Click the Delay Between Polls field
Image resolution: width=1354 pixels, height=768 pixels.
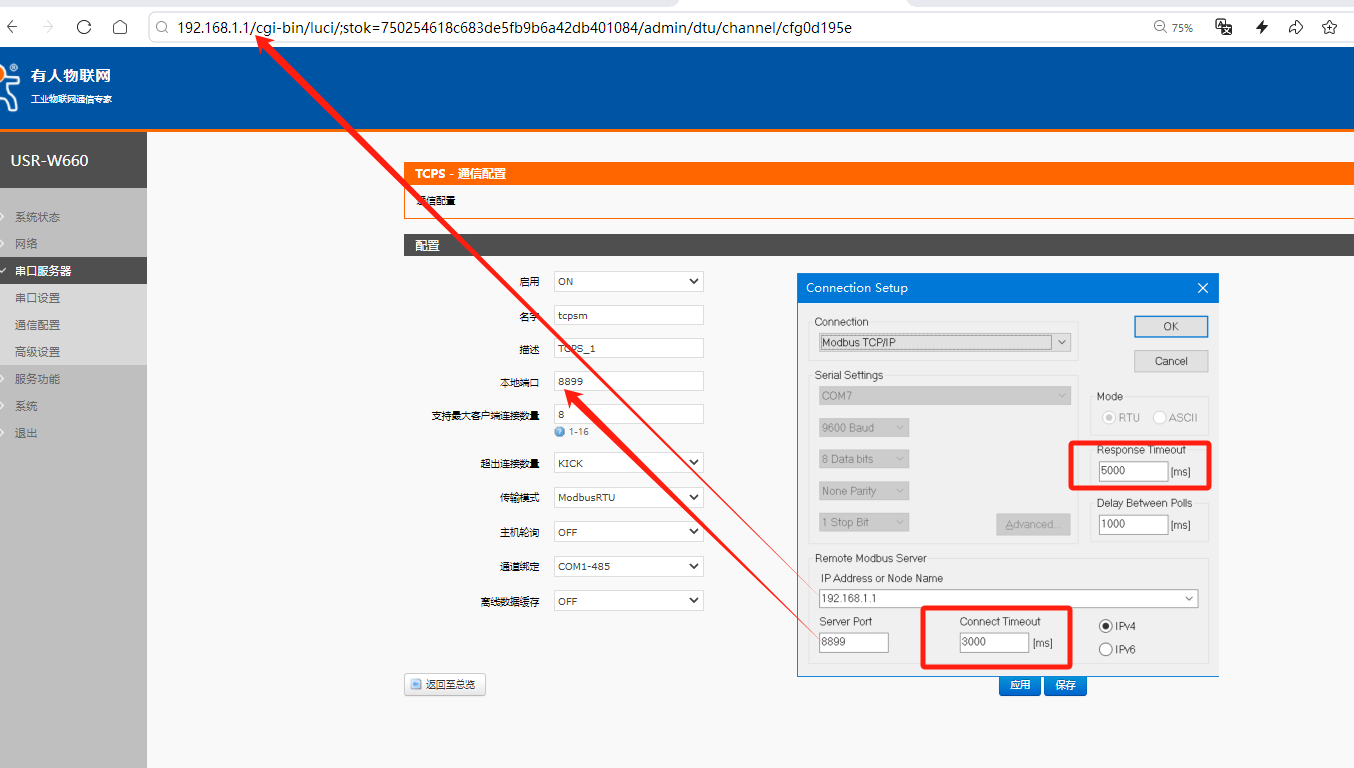coord(1133,524)
